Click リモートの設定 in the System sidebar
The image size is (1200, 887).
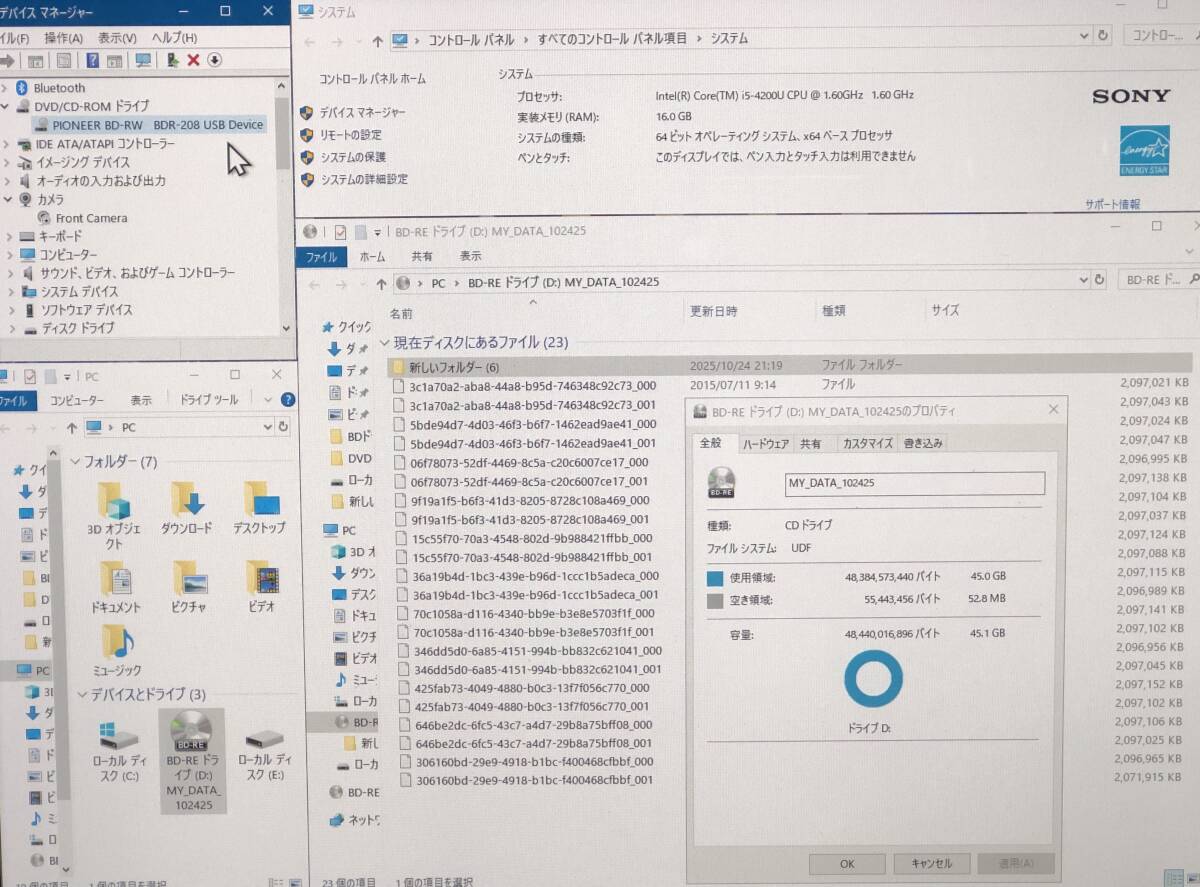pos(352,136)
